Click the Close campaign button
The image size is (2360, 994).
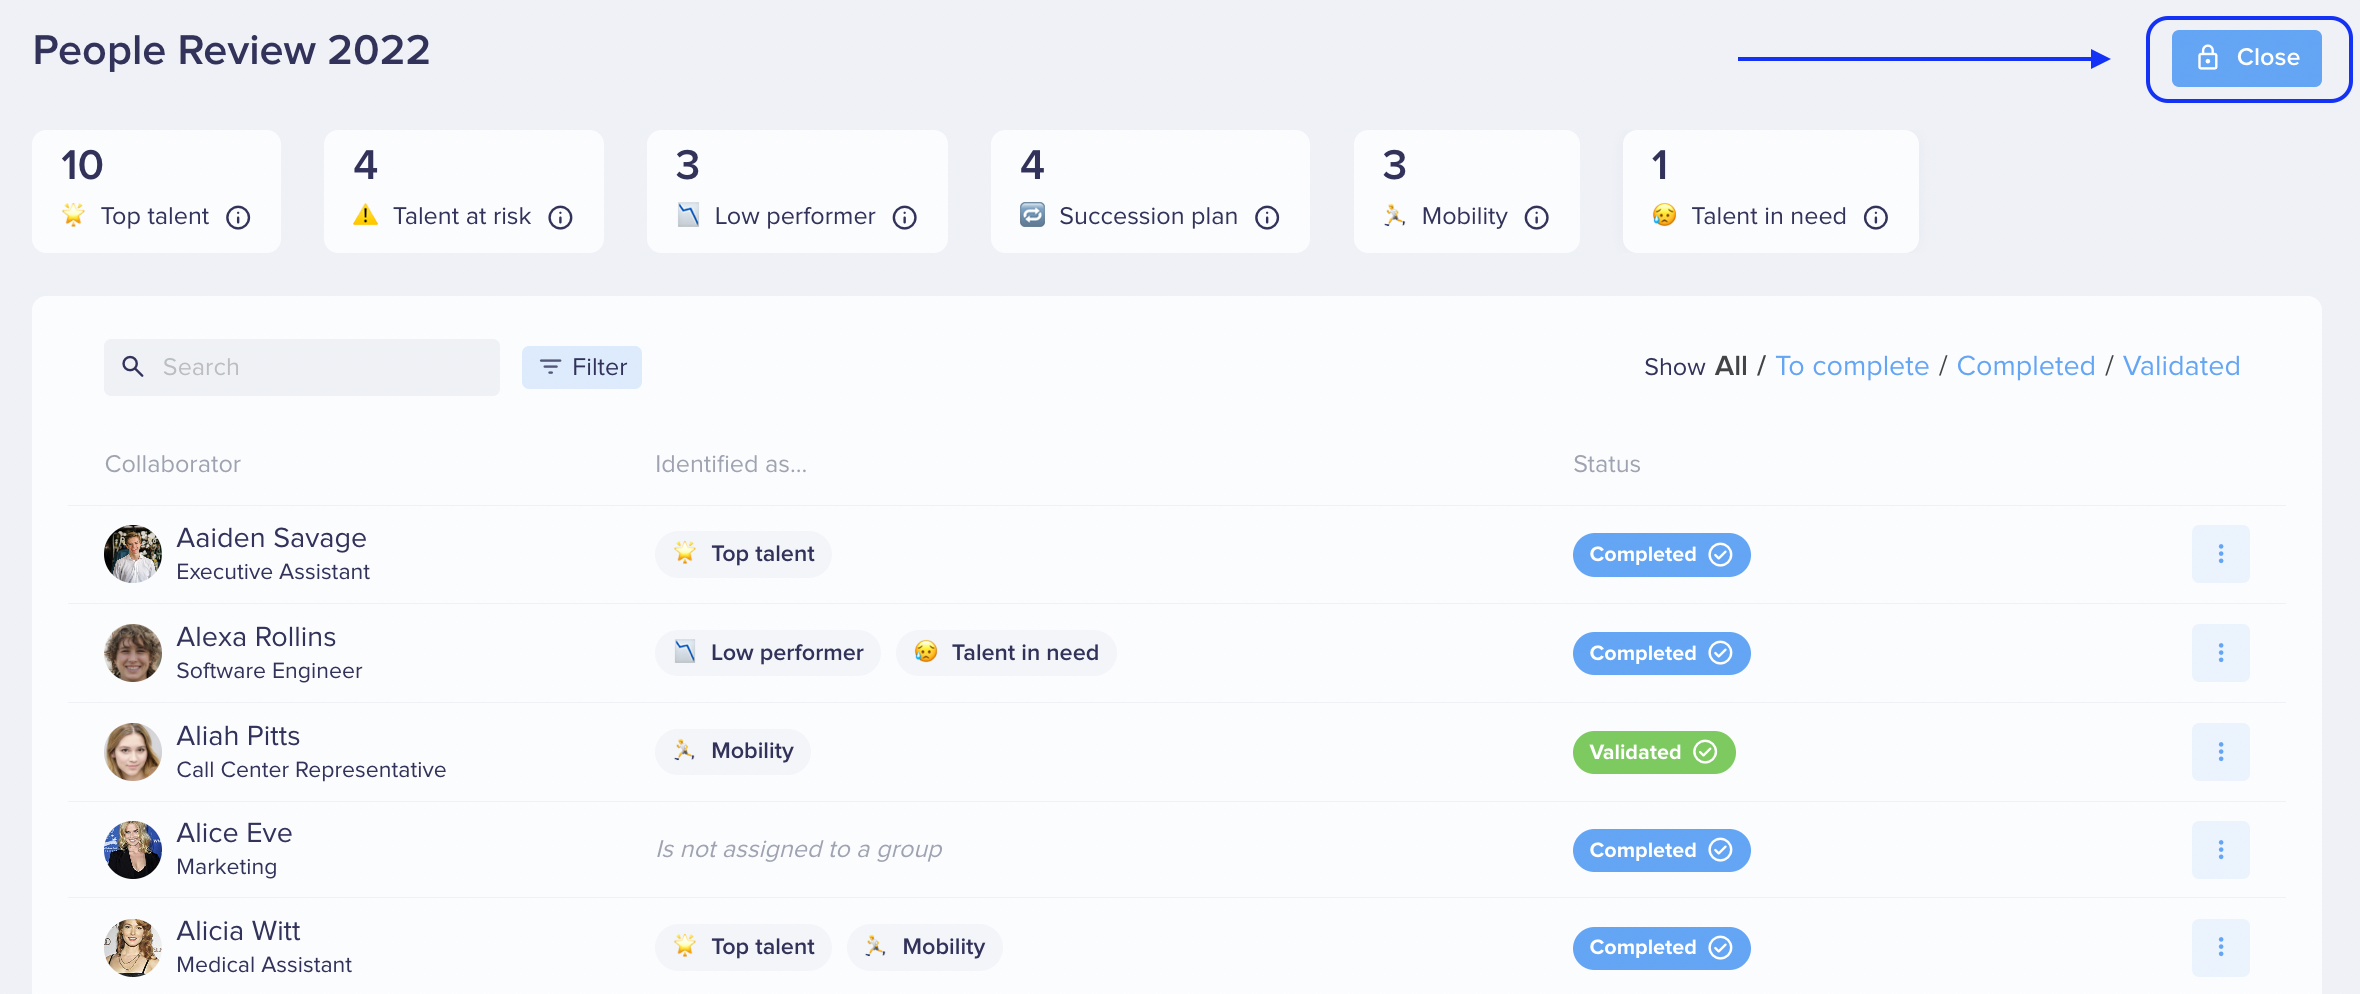click(x=2246, y=58)
